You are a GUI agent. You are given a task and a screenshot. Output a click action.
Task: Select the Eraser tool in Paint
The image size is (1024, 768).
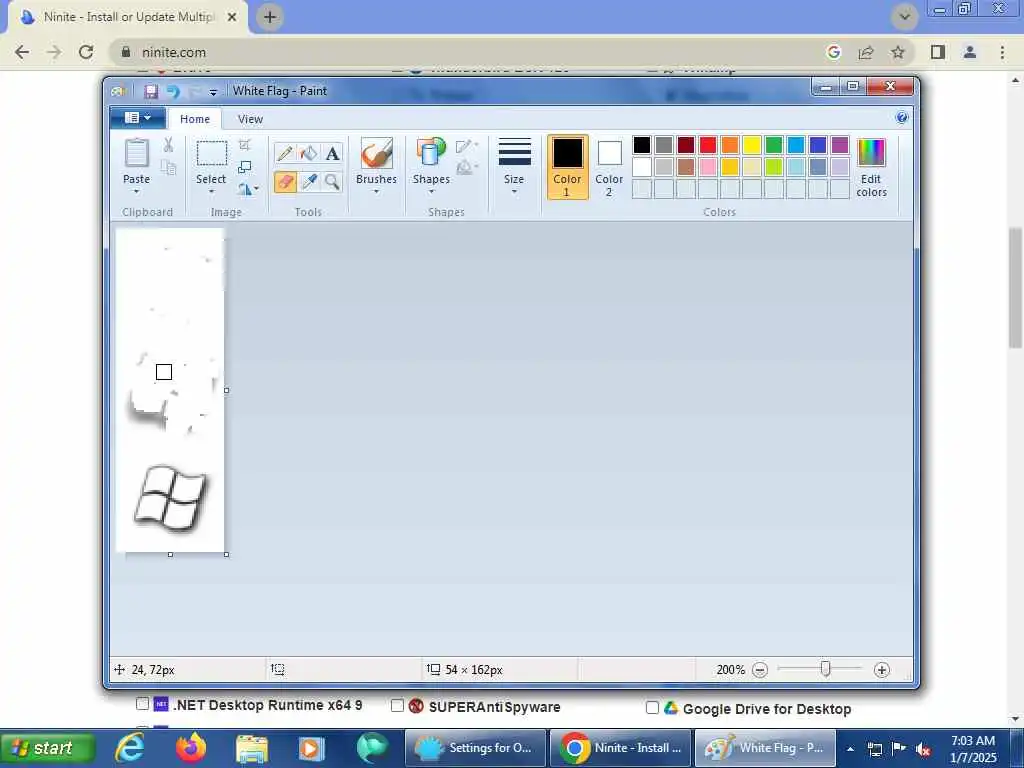(x=285, y=182)
